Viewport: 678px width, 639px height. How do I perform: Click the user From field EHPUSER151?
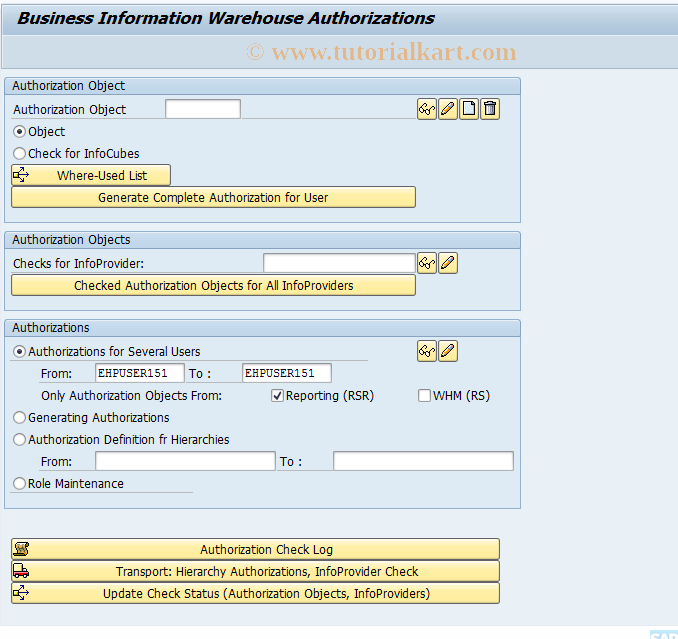click(x=140, y=373)
